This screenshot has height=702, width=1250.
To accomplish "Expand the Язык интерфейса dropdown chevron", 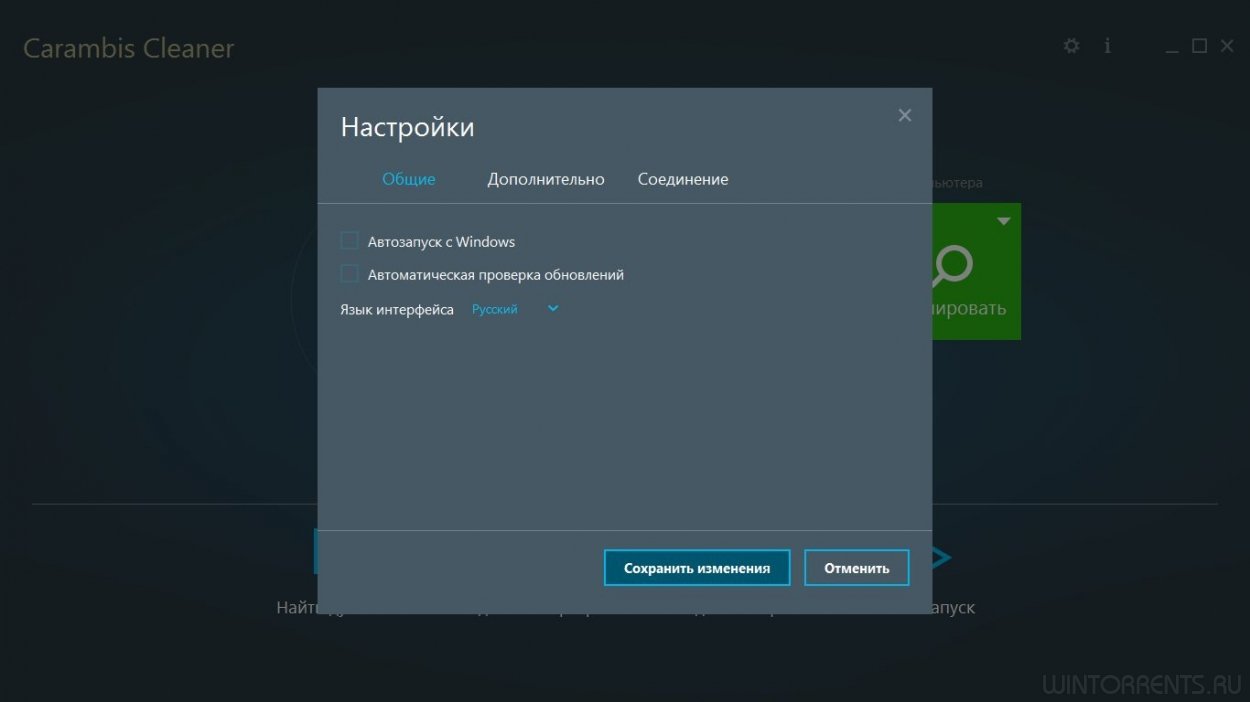I will click(x=553, y=309).
